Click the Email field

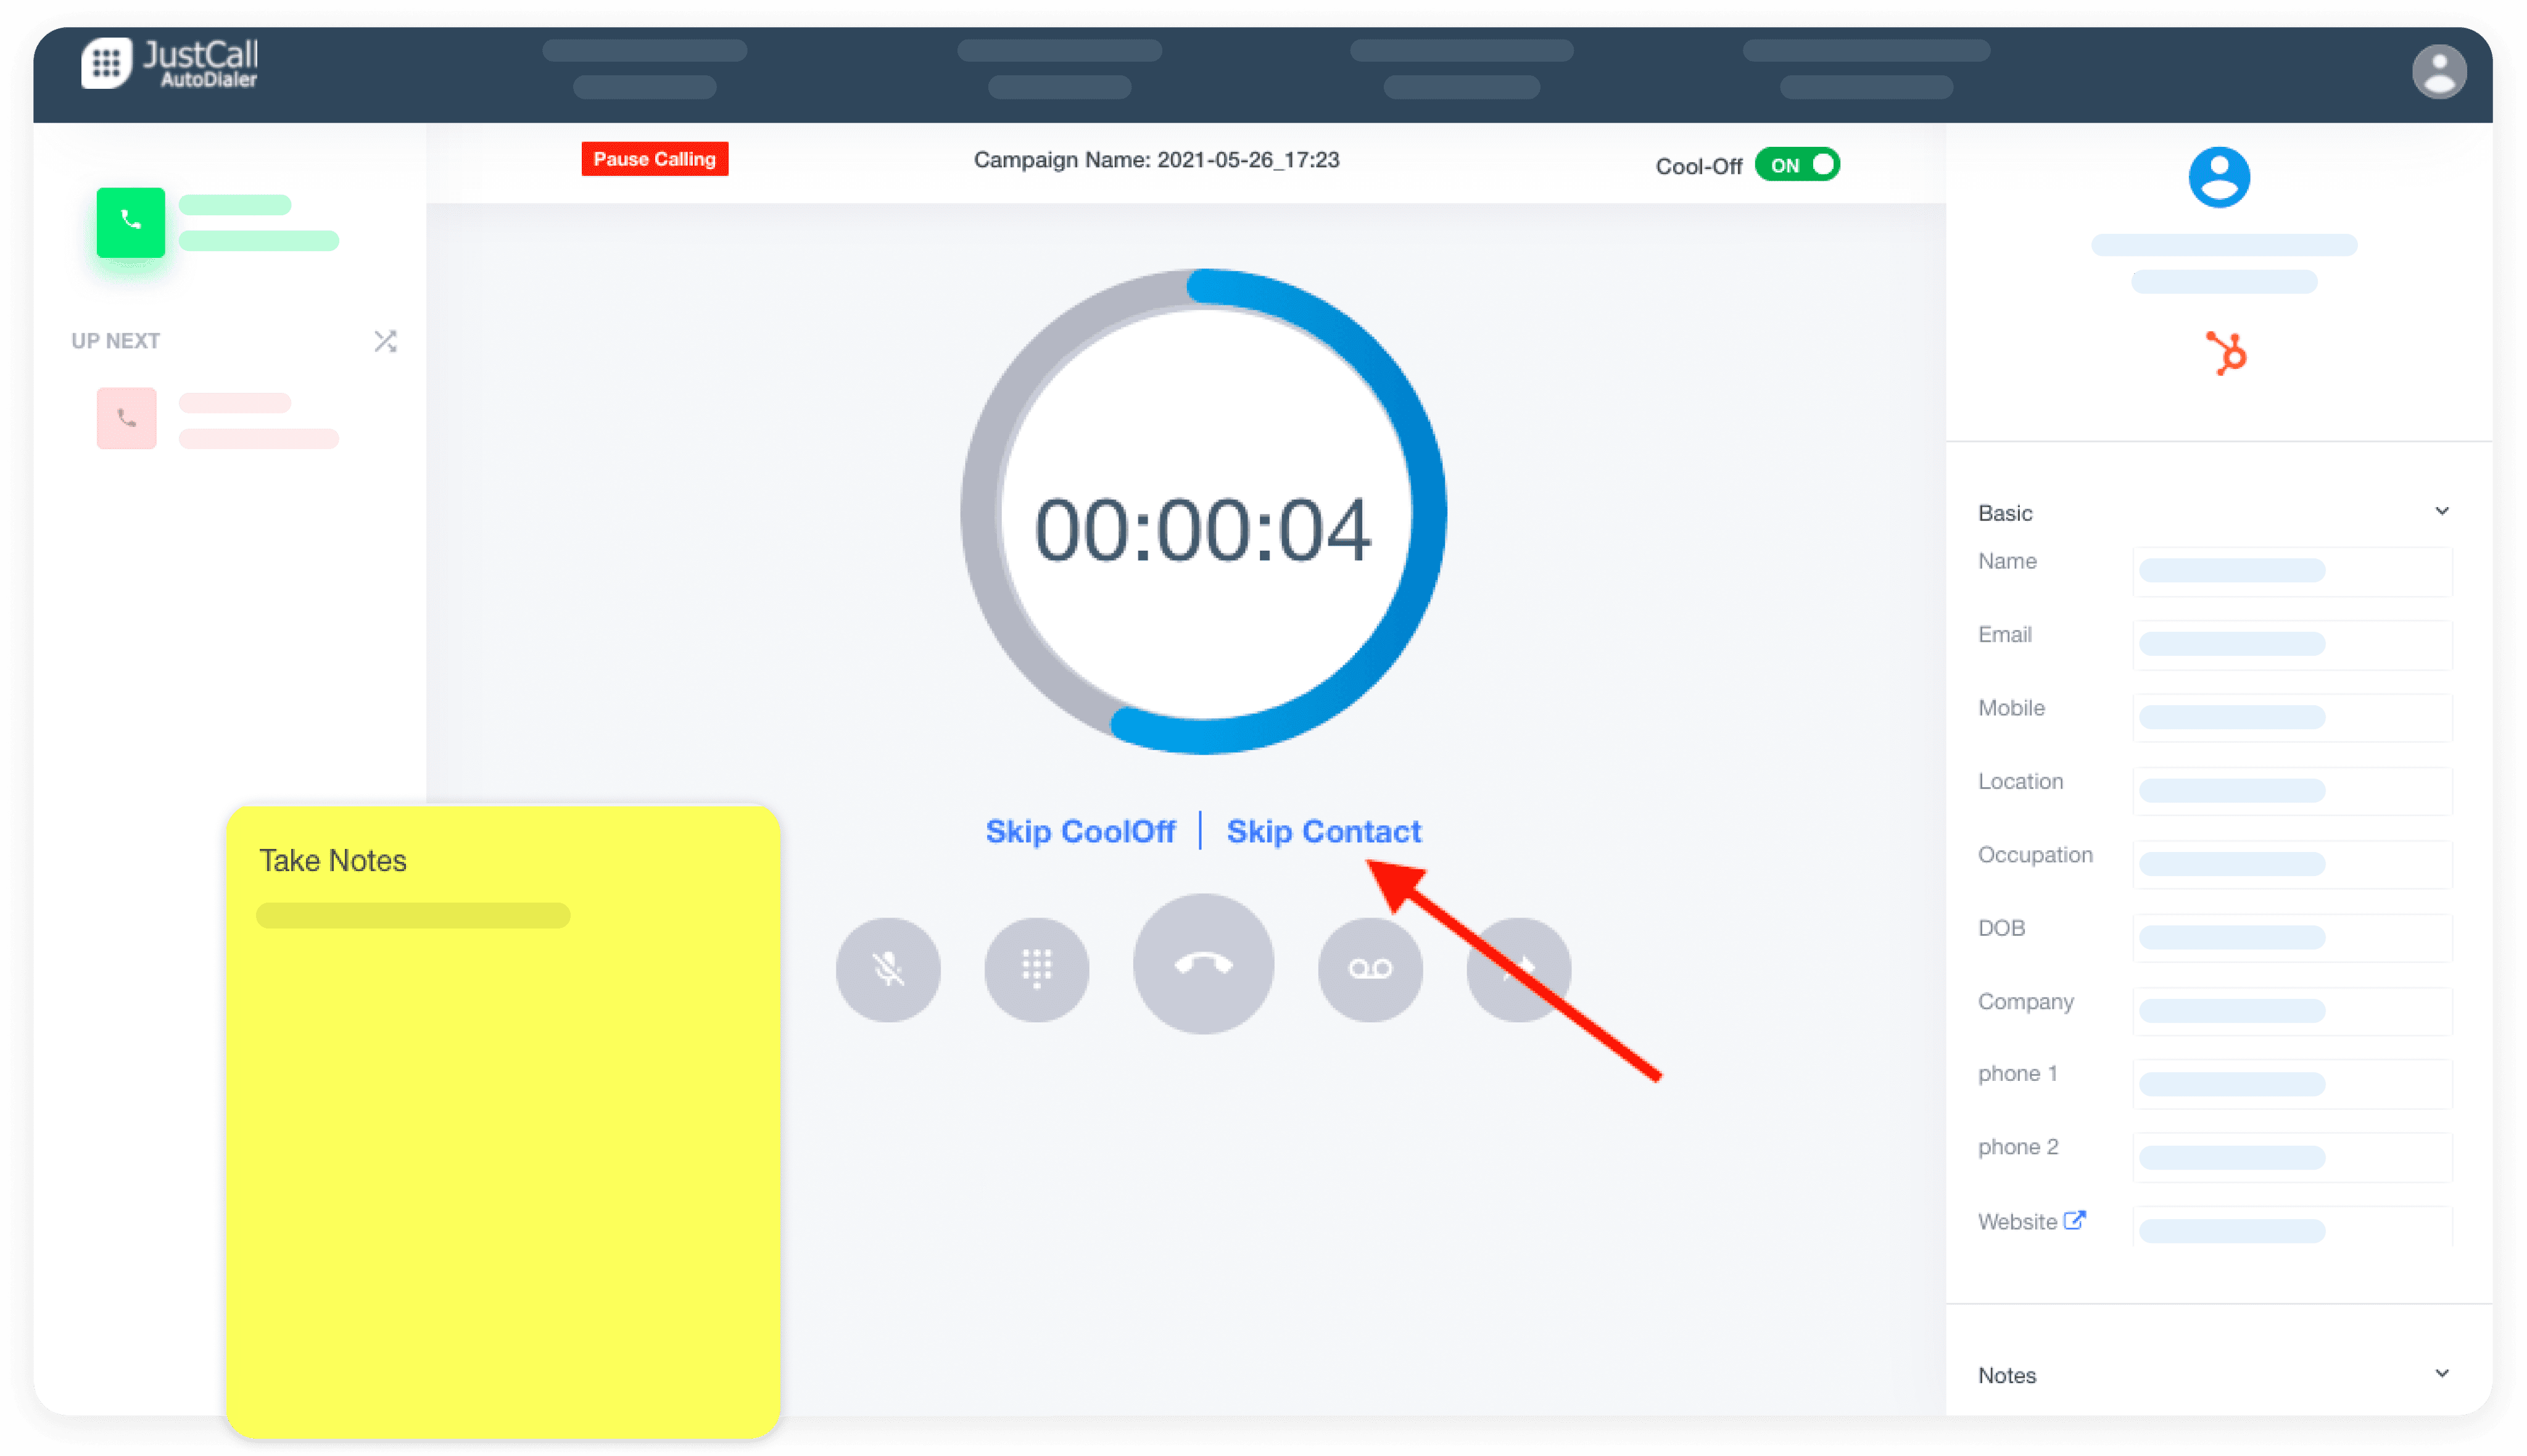(x=2292, y=644)
